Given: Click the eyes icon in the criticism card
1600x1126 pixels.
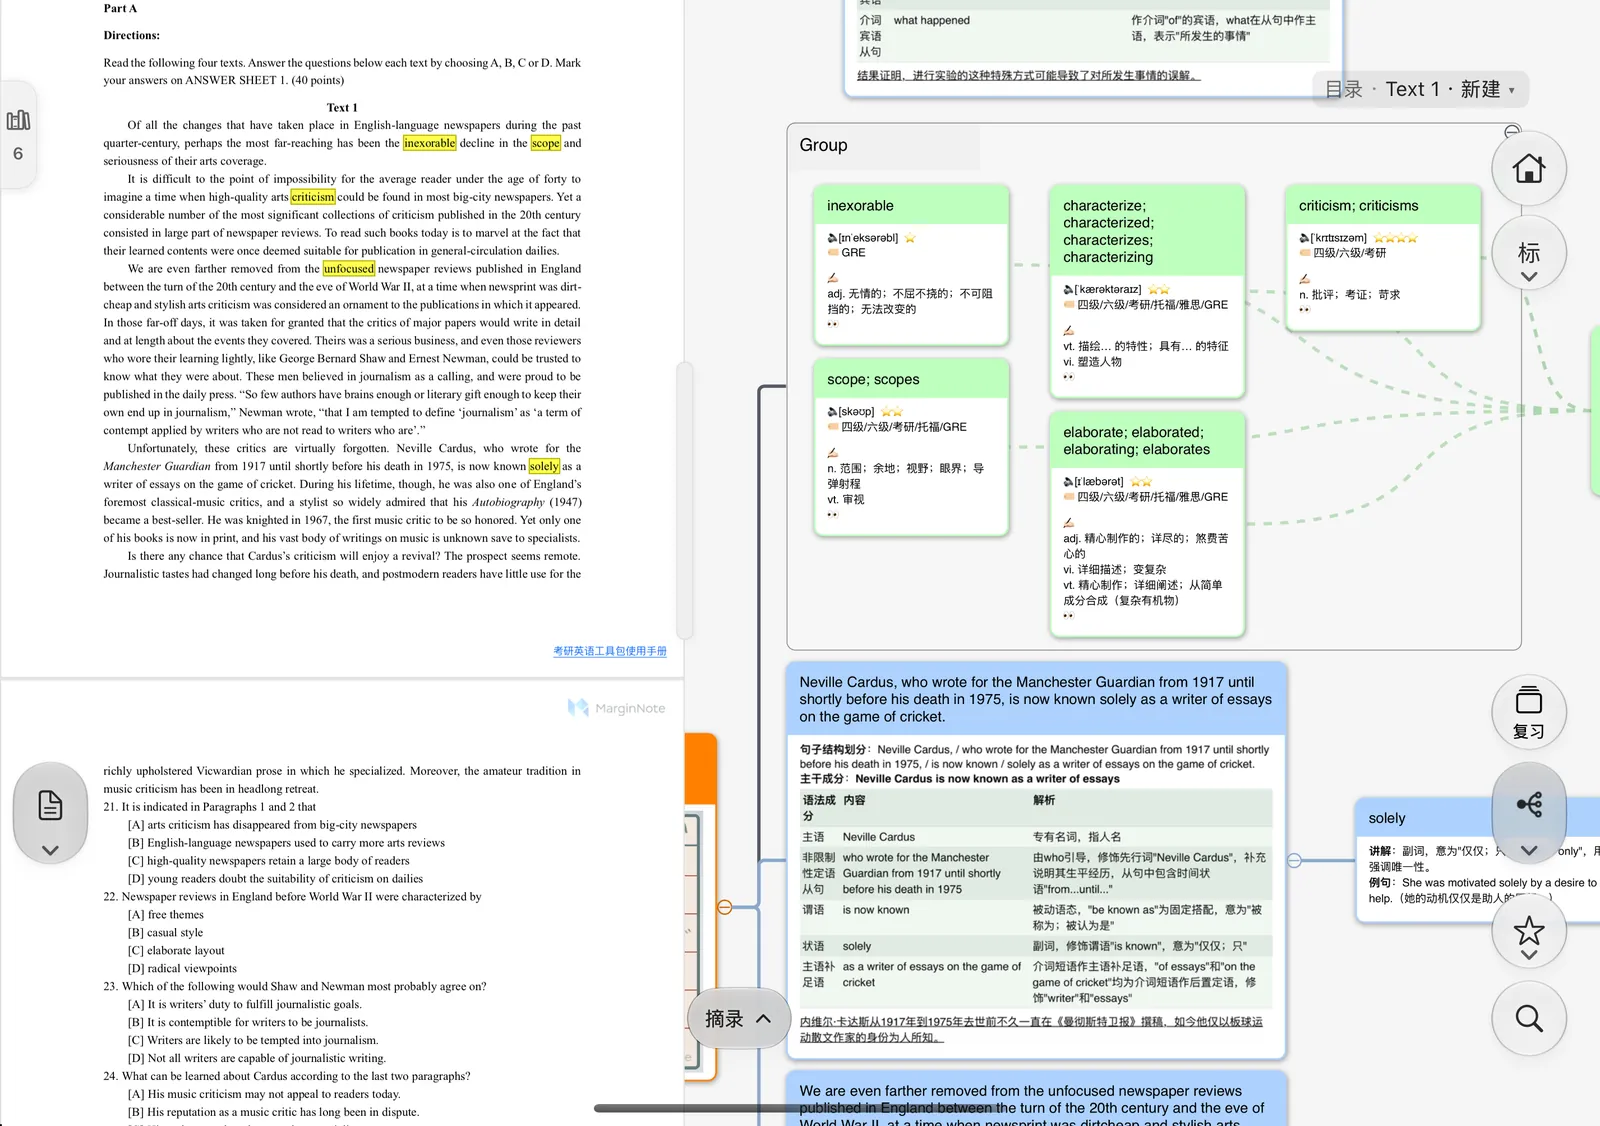Looking at the screenshot, I should pyautogui.click(x=1304, y=309).
